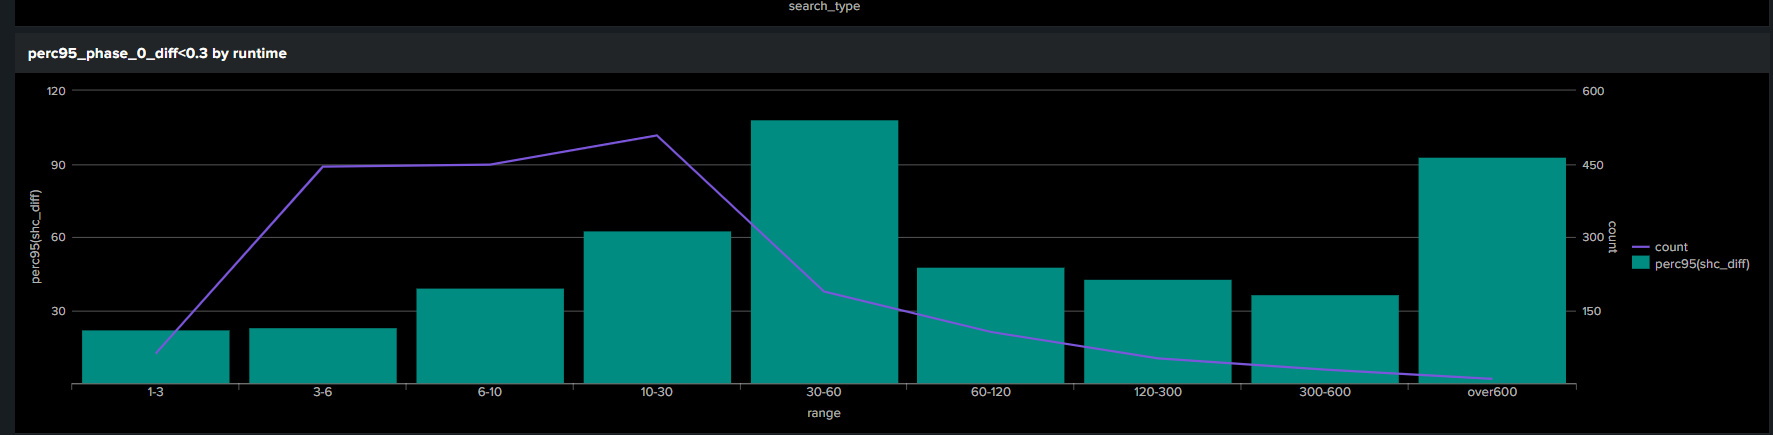Click the x-axis label 120-300
The width and height of the screenshot is (1773, 435).
[x=1158, y=392]
